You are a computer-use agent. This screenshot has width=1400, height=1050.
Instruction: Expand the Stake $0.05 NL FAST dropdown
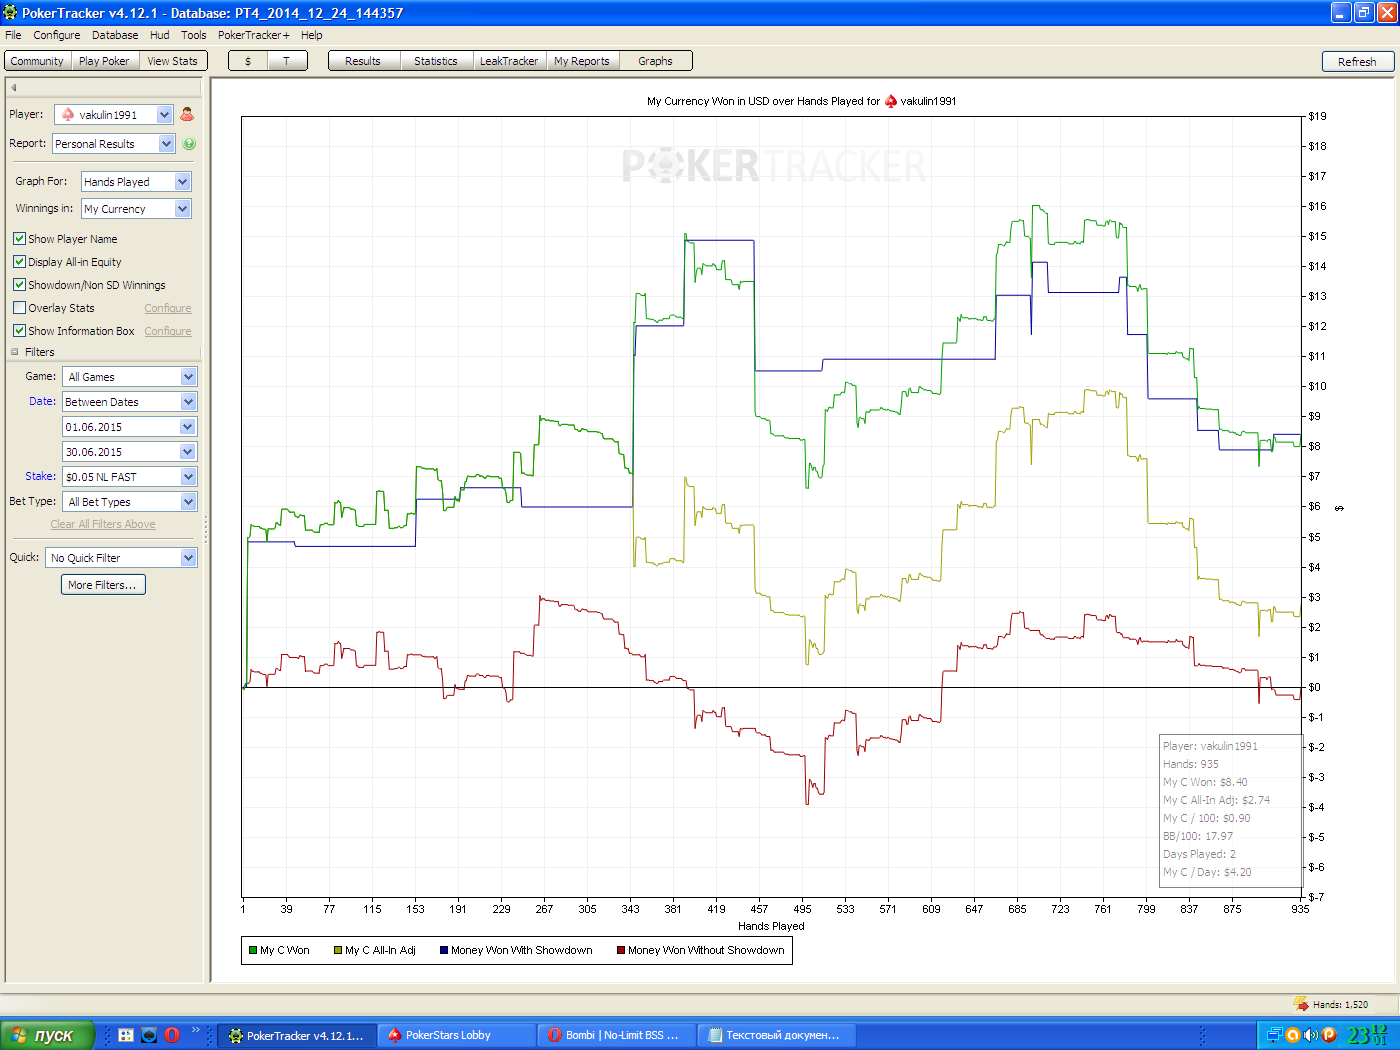point(130,477)
